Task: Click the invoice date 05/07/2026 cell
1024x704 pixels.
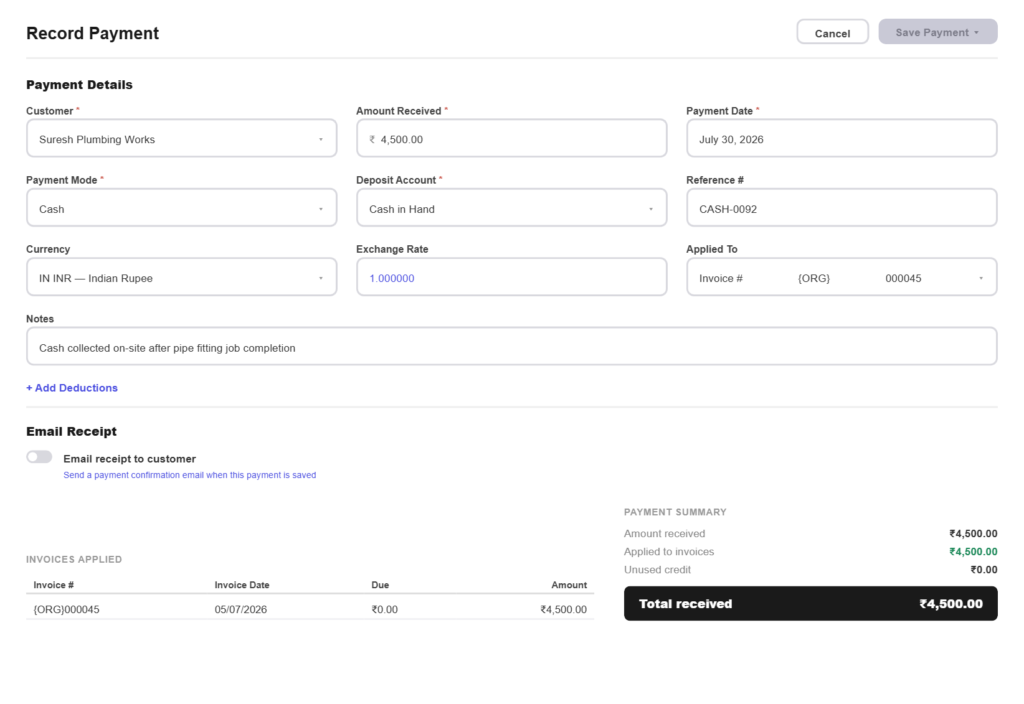Action: 240,609
